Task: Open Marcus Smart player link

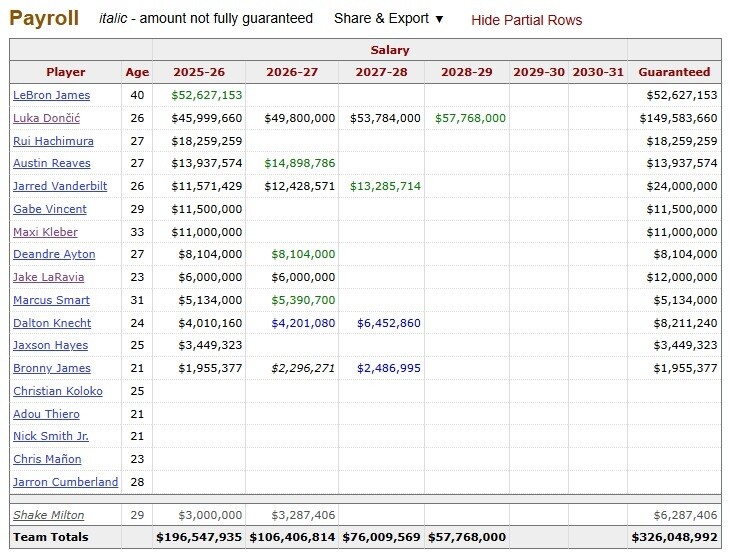Action: (51, 300)
